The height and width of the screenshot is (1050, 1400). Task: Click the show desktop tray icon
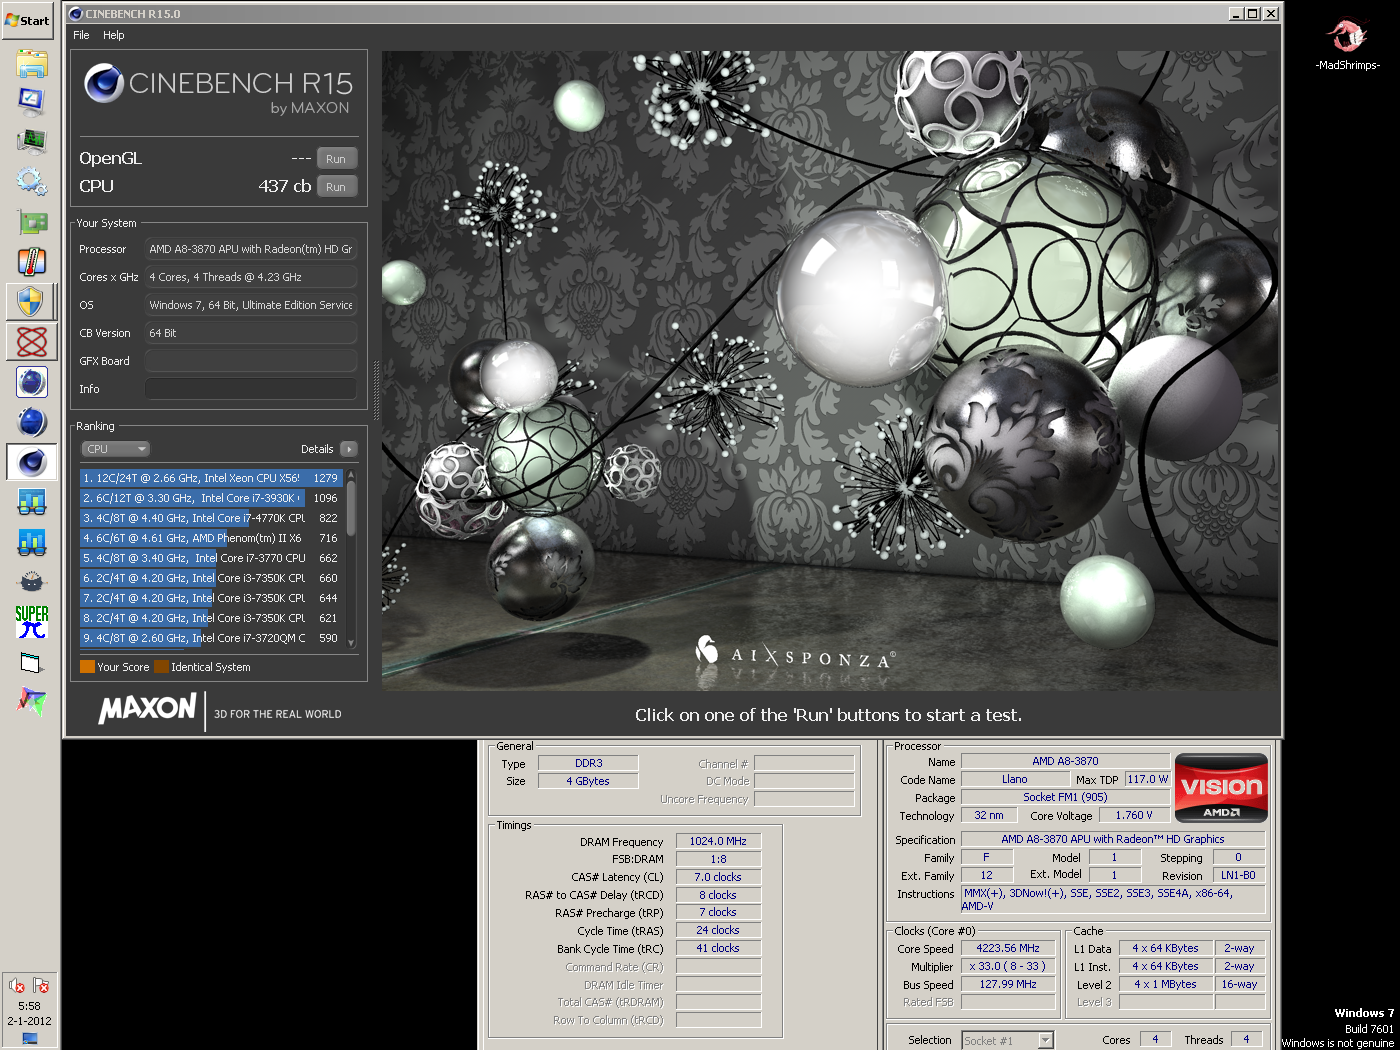29,1039
